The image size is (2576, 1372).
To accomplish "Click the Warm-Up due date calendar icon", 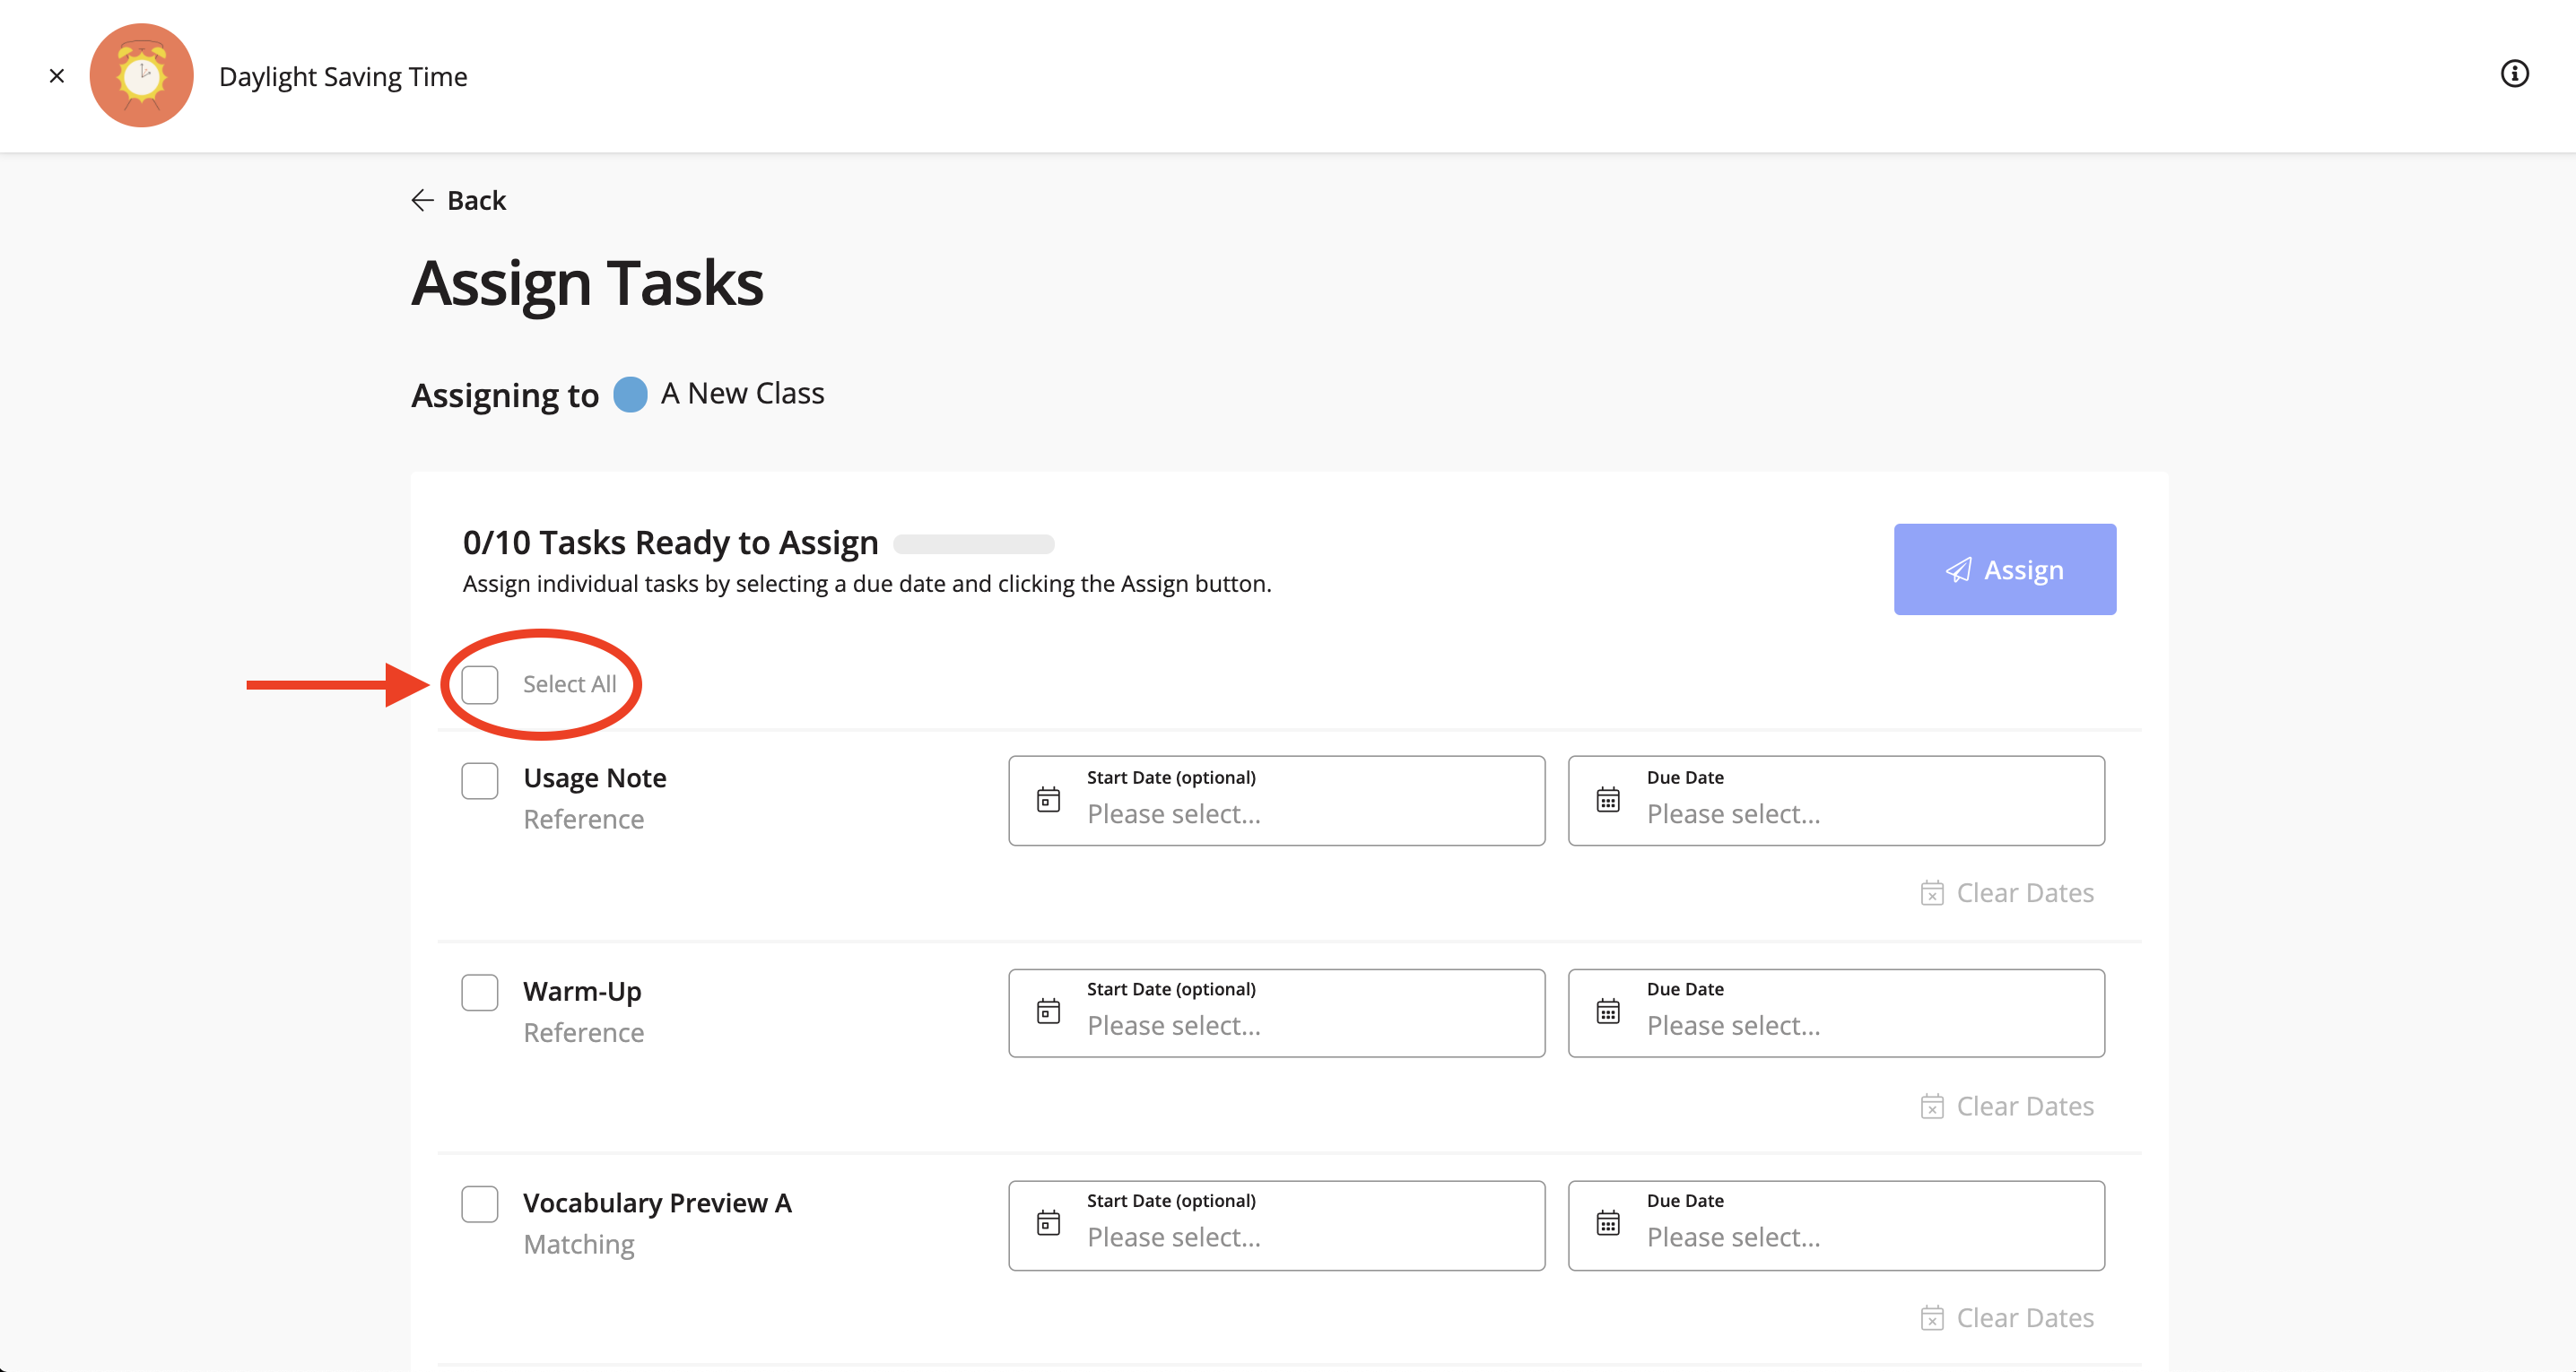I will [x=1608, y=1012].
